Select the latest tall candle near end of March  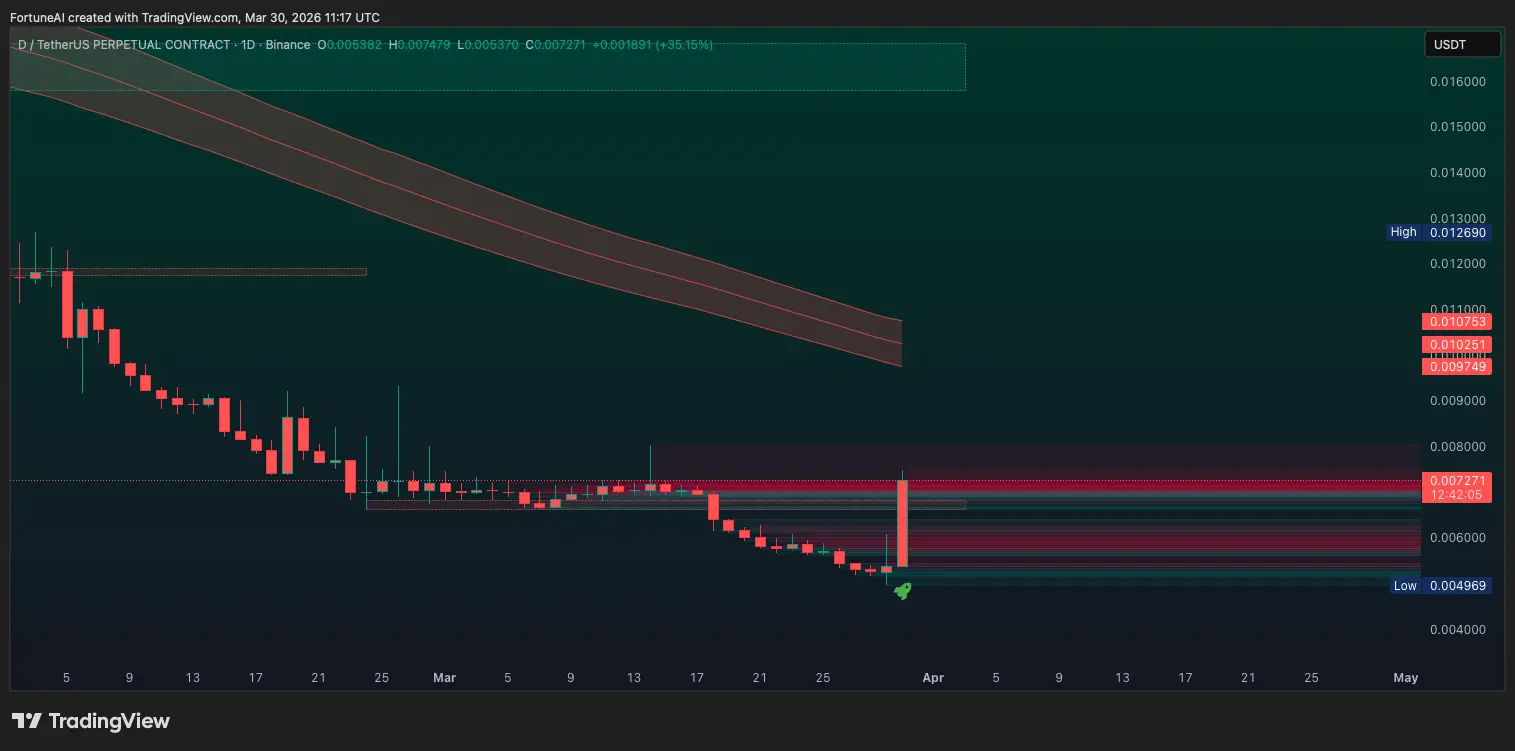(x=902, y=524)
